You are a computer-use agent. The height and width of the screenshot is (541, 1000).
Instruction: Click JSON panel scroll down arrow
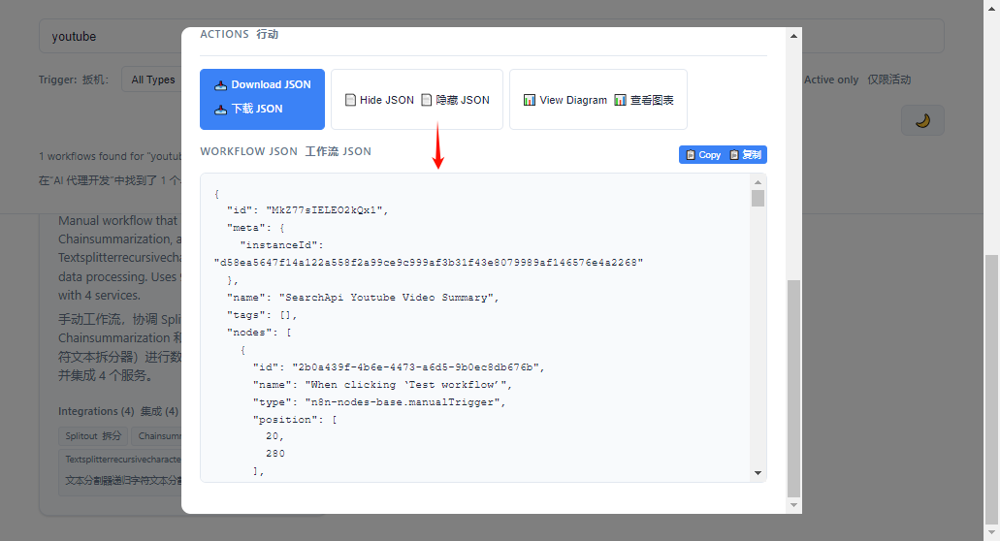[758, 473]
